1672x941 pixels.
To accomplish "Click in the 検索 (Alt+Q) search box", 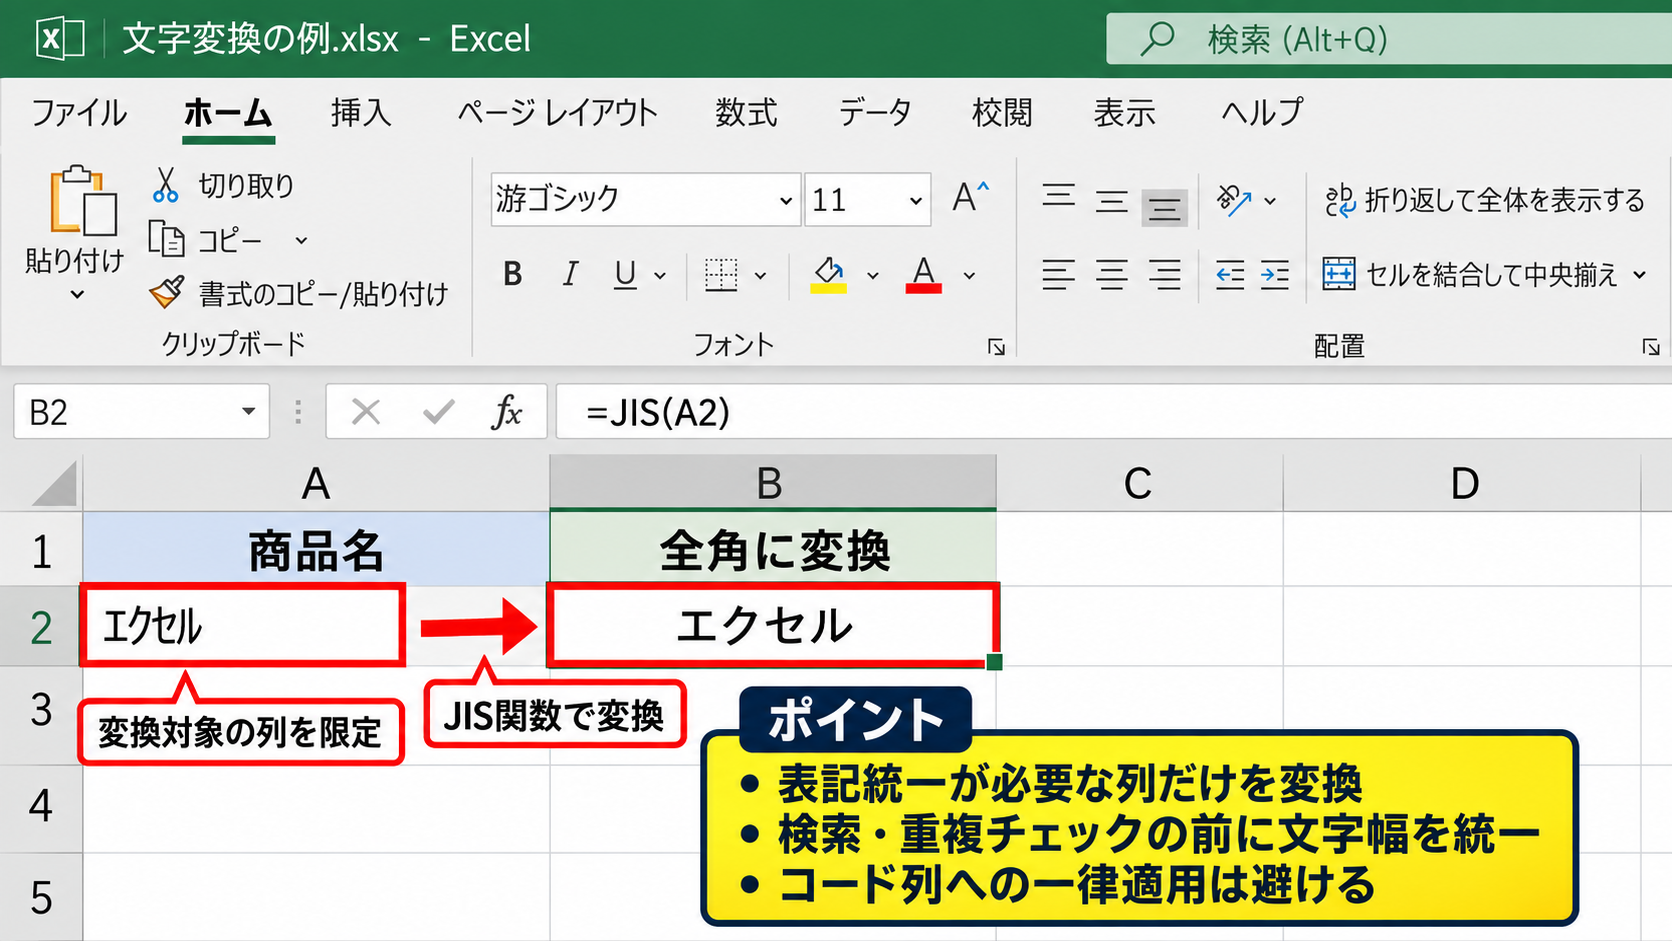I will (x=1389, y=39).
